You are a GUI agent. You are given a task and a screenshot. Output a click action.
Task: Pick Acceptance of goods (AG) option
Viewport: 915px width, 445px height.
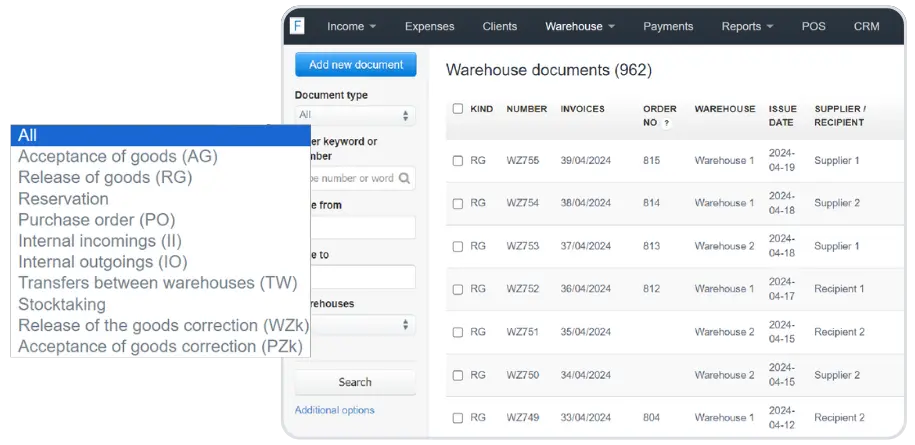117,156
